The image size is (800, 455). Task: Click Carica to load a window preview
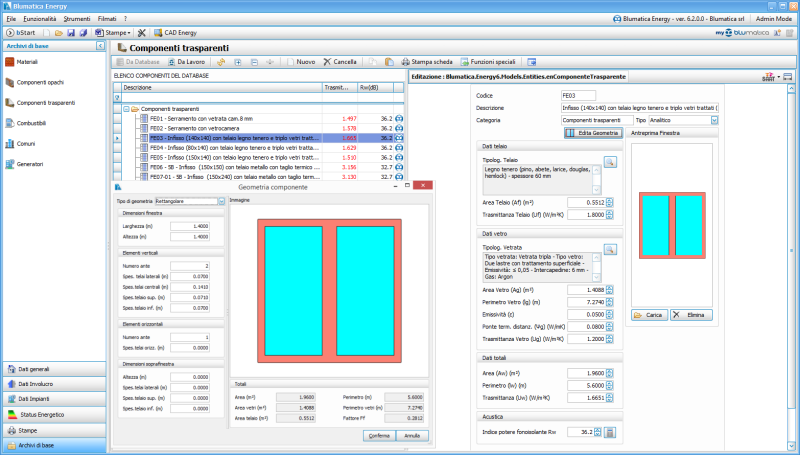[649, 315]
